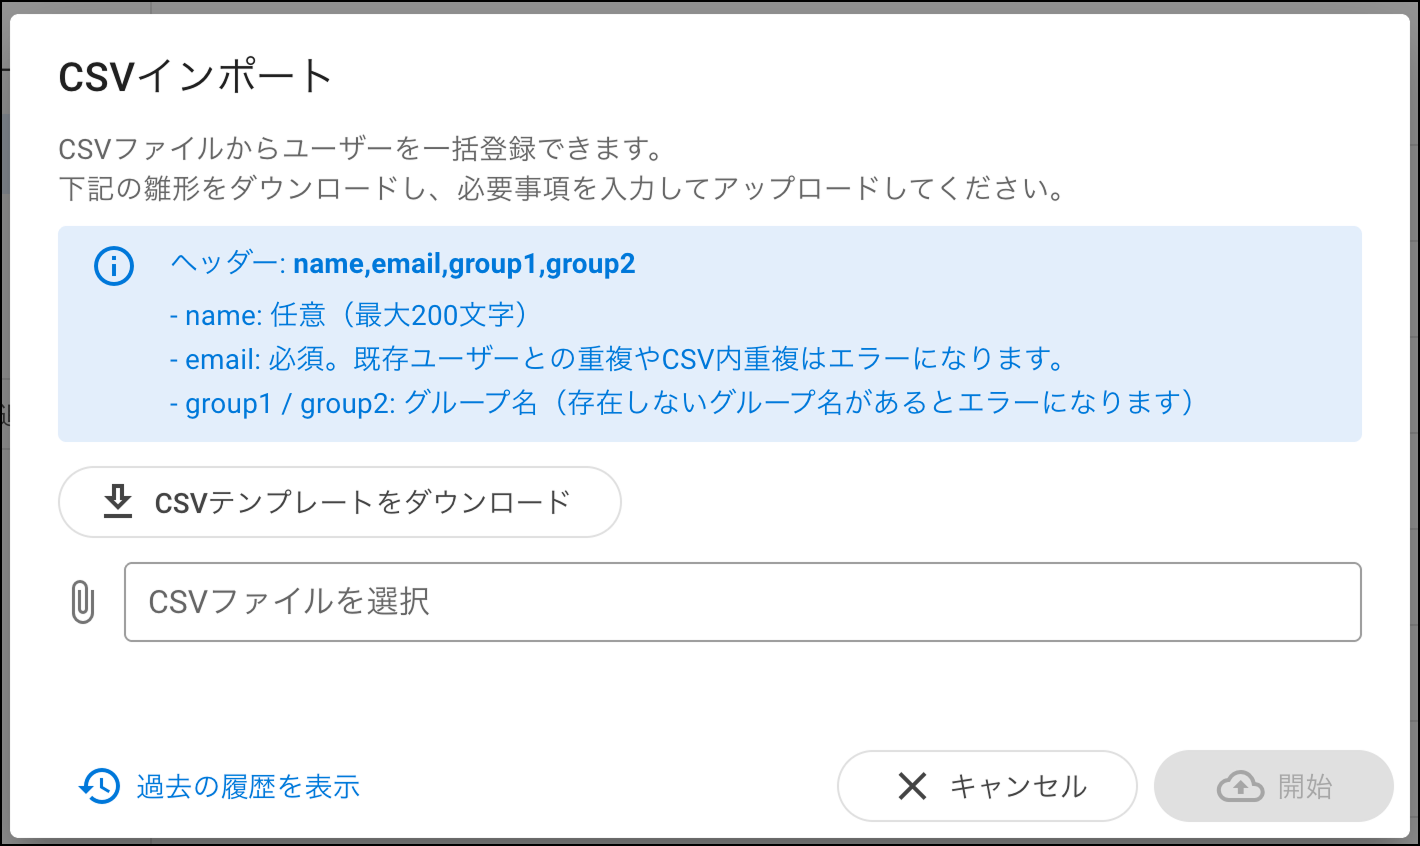Click the group1 / group2 グループ名 line
This screenshot has height=846, width=1420.
point(682,403)
